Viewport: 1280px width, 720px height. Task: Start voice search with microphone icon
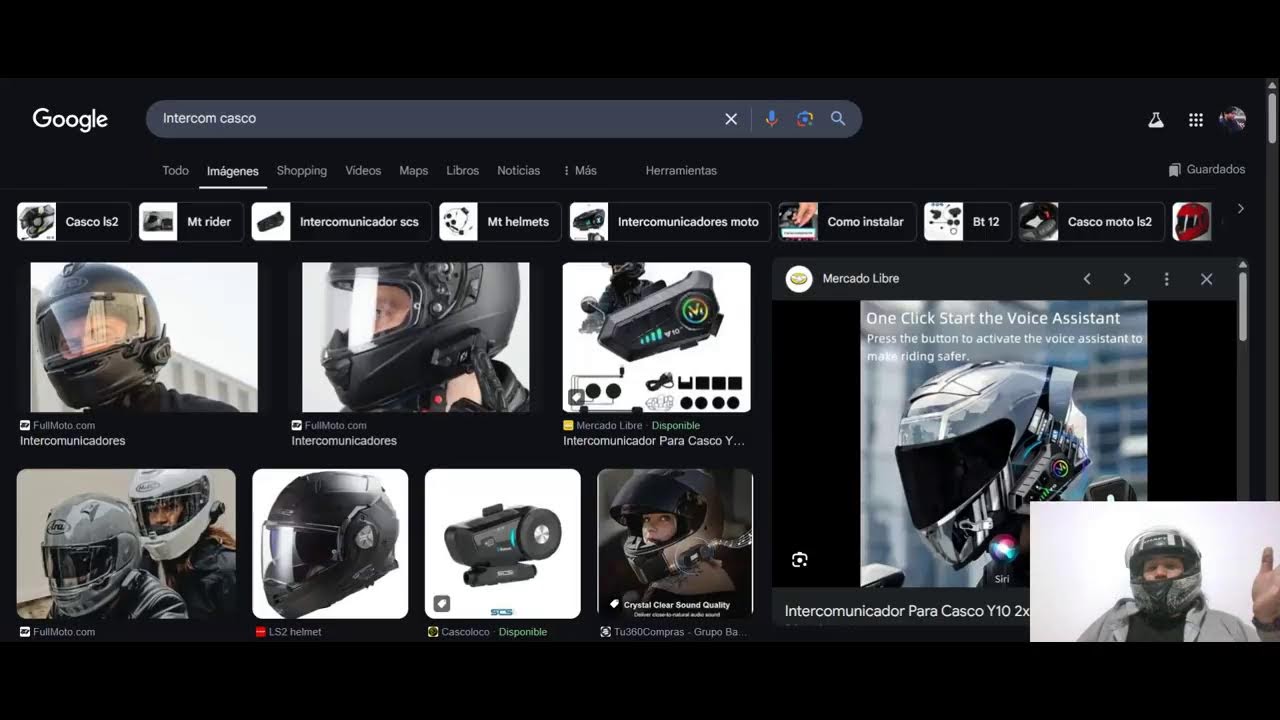pos(771,119)
